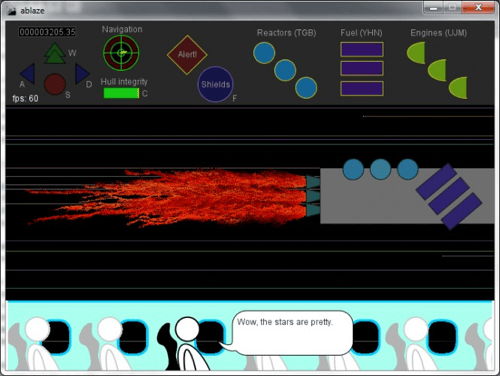Image resolution: width=500 pixels, height=376 pixels.
Task: Click the bottom teal engine nozzle on ship
Action: (313, 210)
